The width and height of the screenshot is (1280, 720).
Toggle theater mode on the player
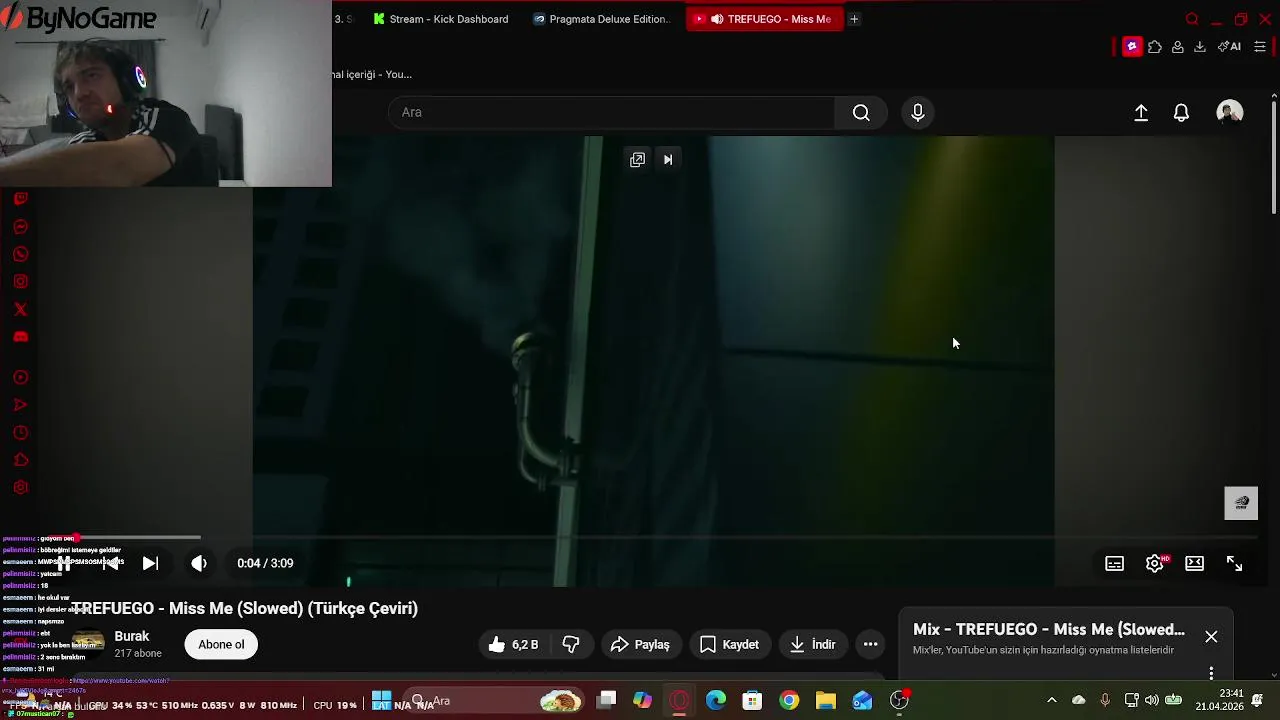1194,564
